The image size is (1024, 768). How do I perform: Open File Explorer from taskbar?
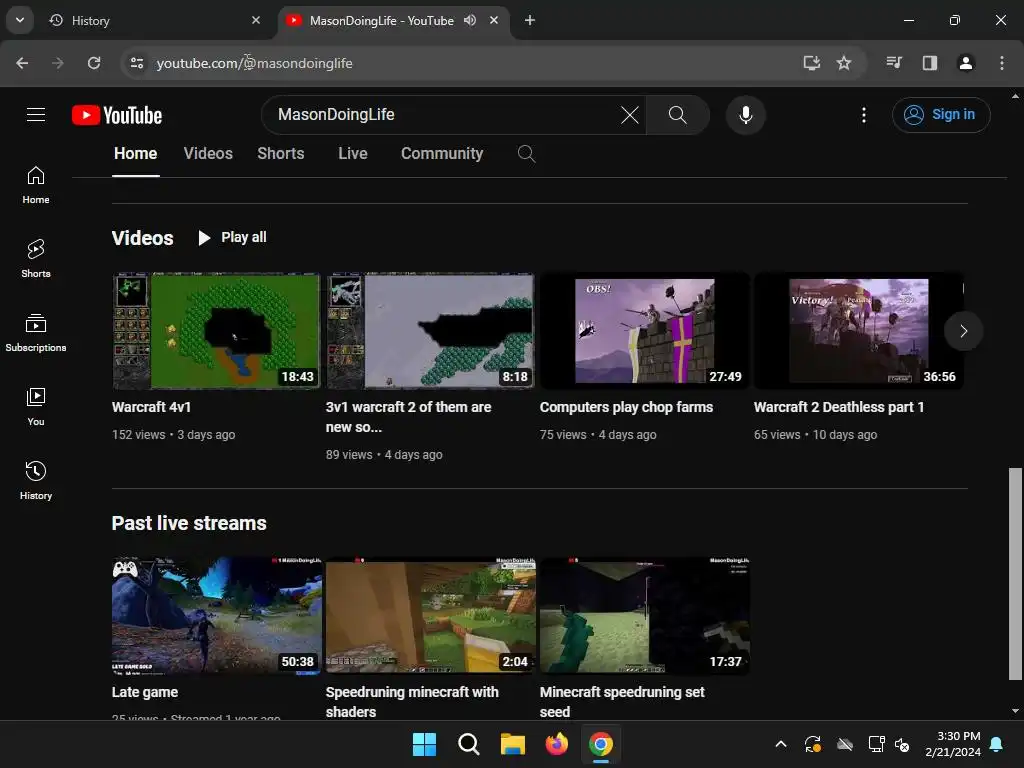[x=513, y=744]
